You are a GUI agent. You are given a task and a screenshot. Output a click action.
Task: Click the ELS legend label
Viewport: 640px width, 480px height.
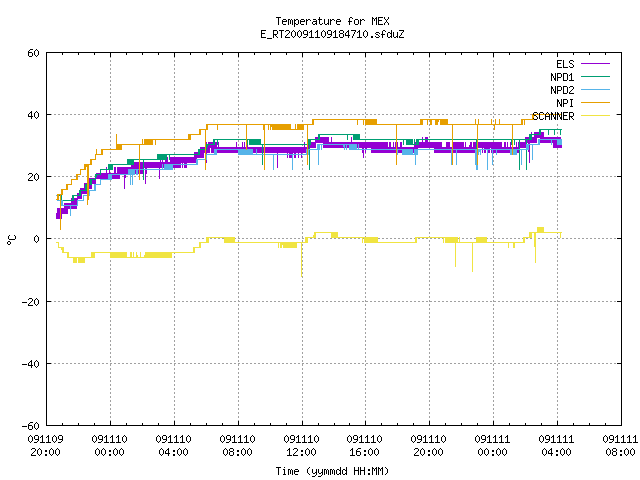click(565, 64)
